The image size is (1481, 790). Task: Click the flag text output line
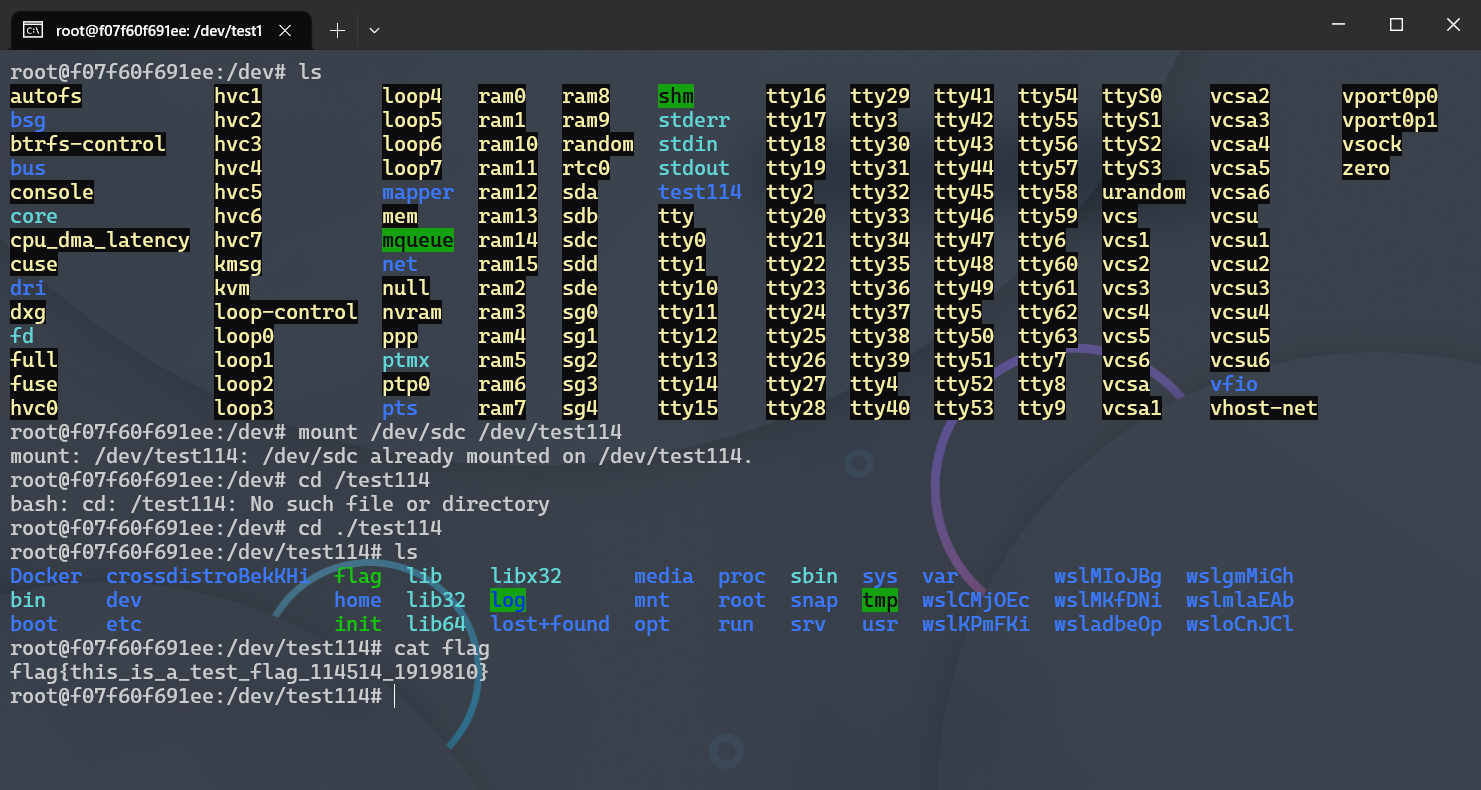(x=249, y=672)
